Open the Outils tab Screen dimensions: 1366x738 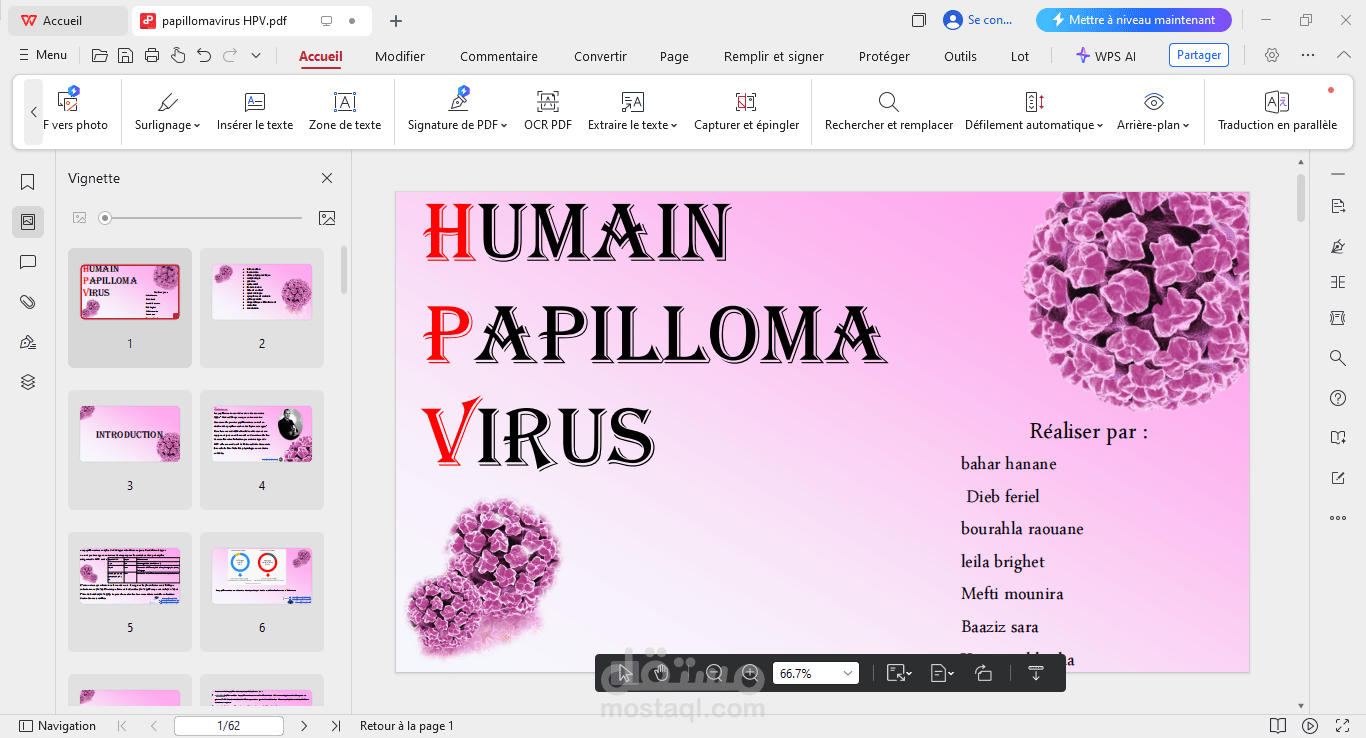pos(960,56)
